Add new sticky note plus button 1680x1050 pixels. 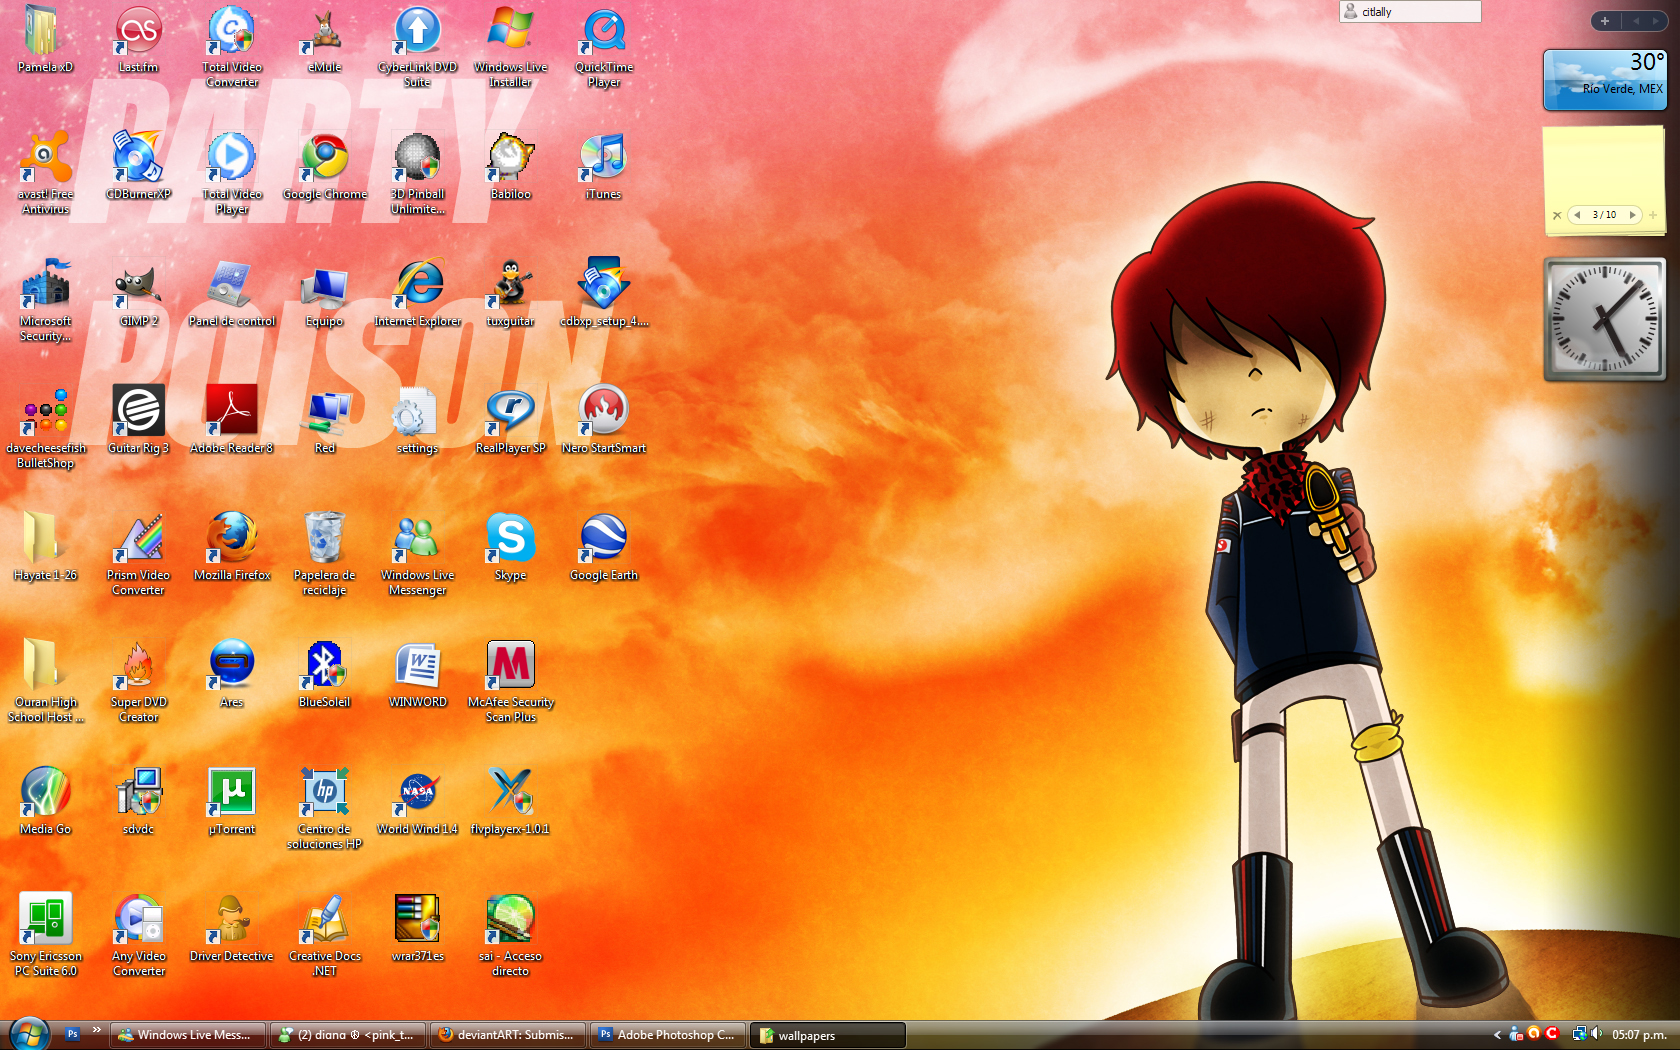(1653, 215)
